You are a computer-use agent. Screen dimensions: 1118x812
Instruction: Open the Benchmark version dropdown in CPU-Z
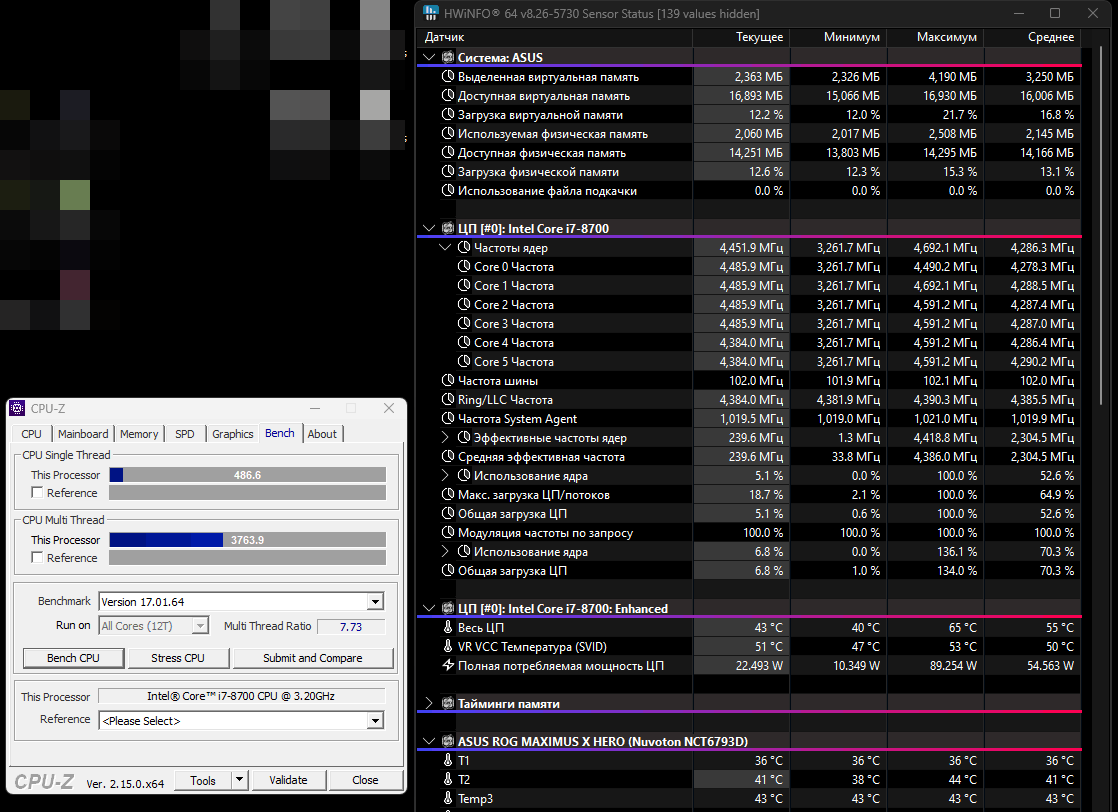[376, 602]
